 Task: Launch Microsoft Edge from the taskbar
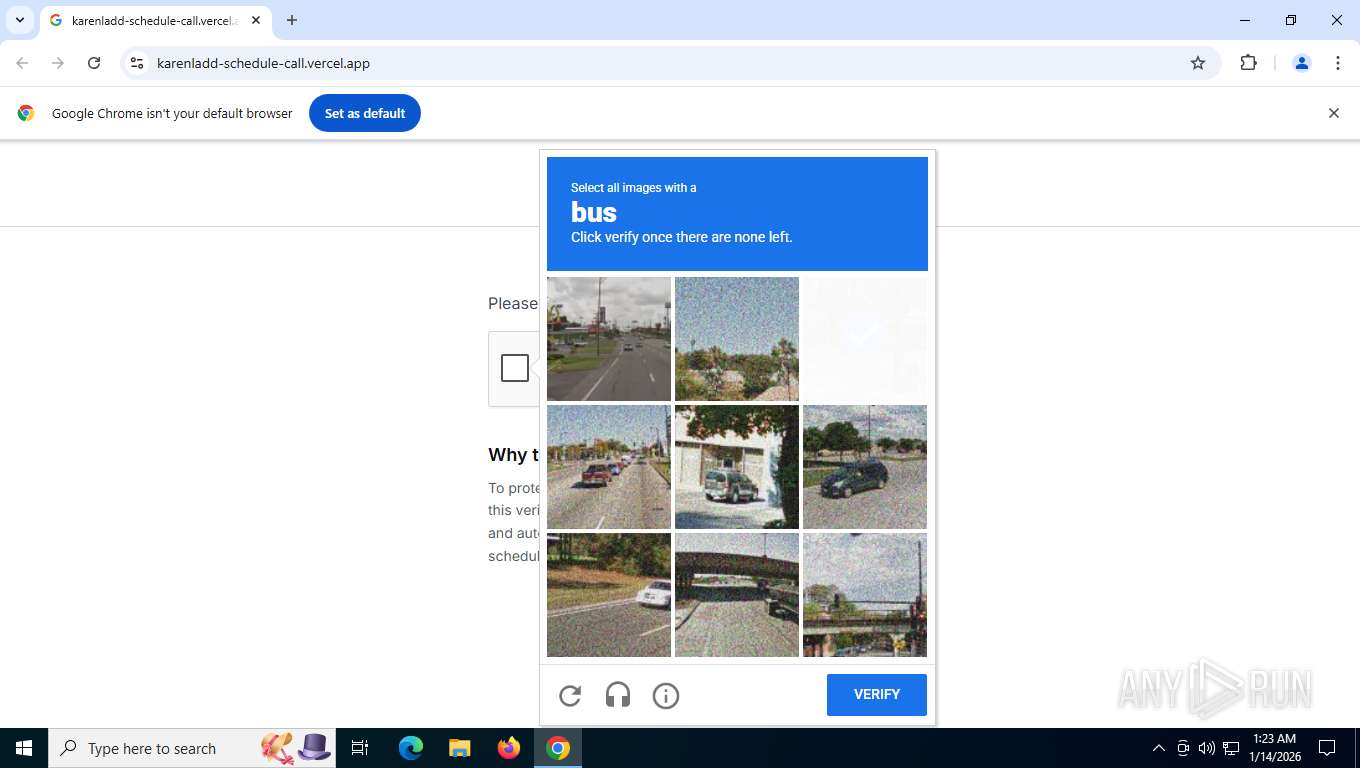click(x=411, y=748)
